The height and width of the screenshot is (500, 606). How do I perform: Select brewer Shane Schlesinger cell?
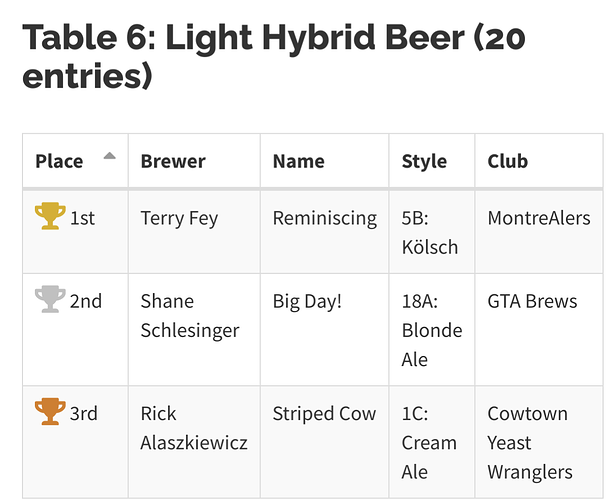click(189, 315)
